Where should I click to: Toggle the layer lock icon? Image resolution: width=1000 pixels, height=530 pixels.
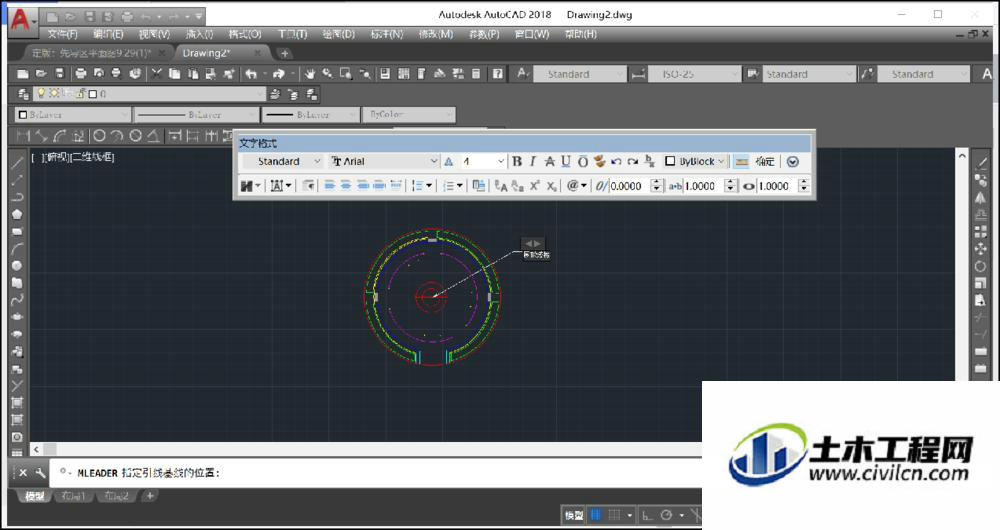tap(81, 94)
